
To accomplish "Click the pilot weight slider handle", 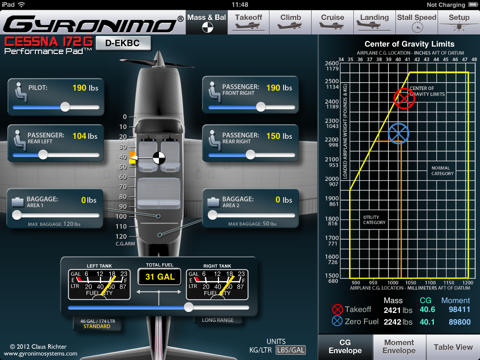I will pos(65,107).
